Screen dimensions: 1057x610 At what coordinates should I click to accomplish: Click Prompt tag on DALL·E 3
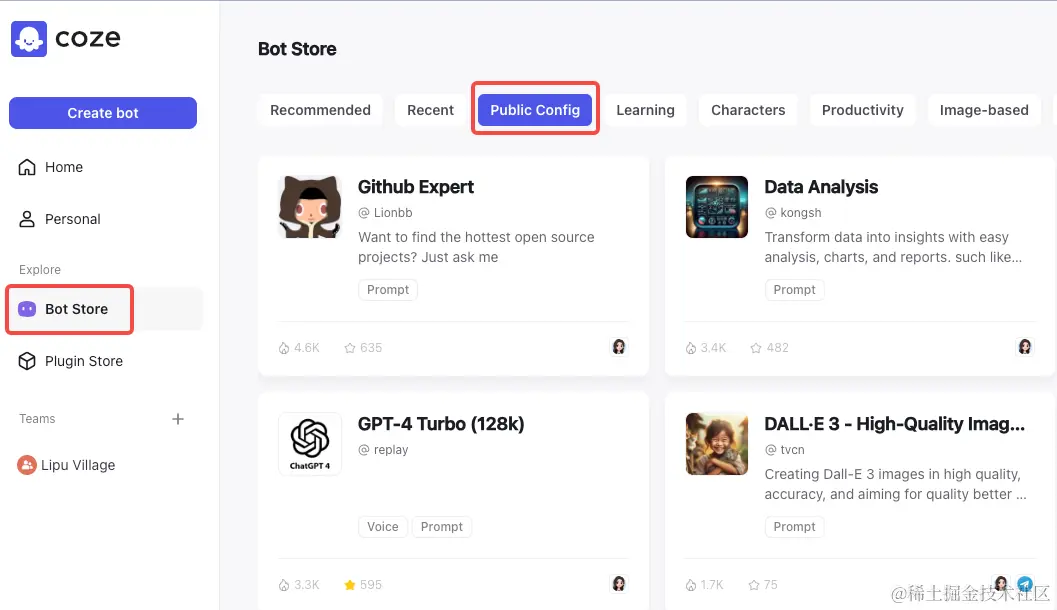click(794, 527)
